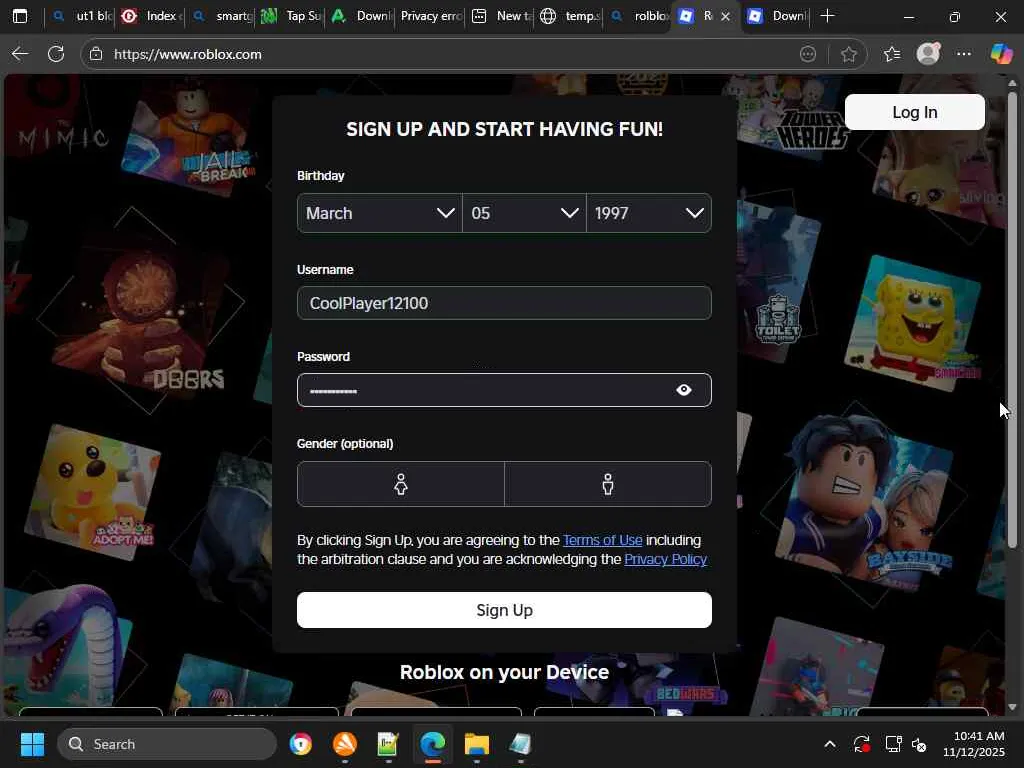The image size is (1024, 768).
Task: Click the site lock icon in address bar
Action: tap(96, 54)
